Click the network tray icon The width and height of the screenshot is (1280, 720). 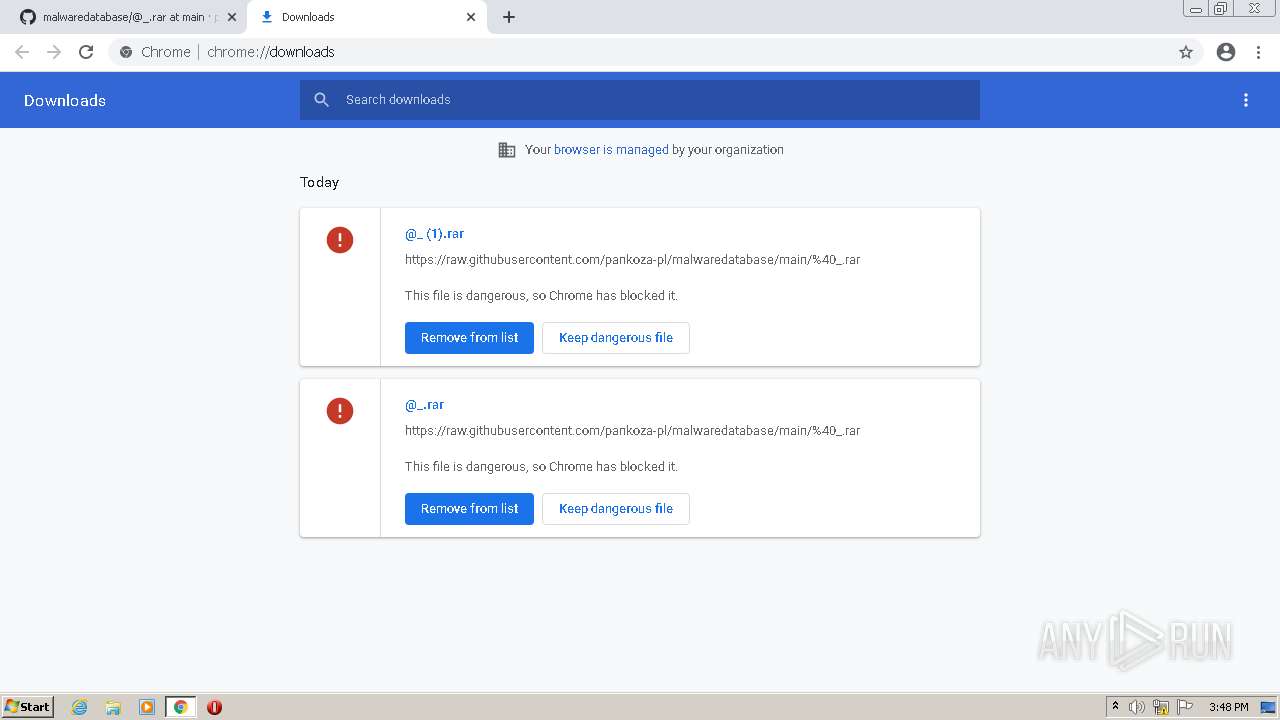1161,707
